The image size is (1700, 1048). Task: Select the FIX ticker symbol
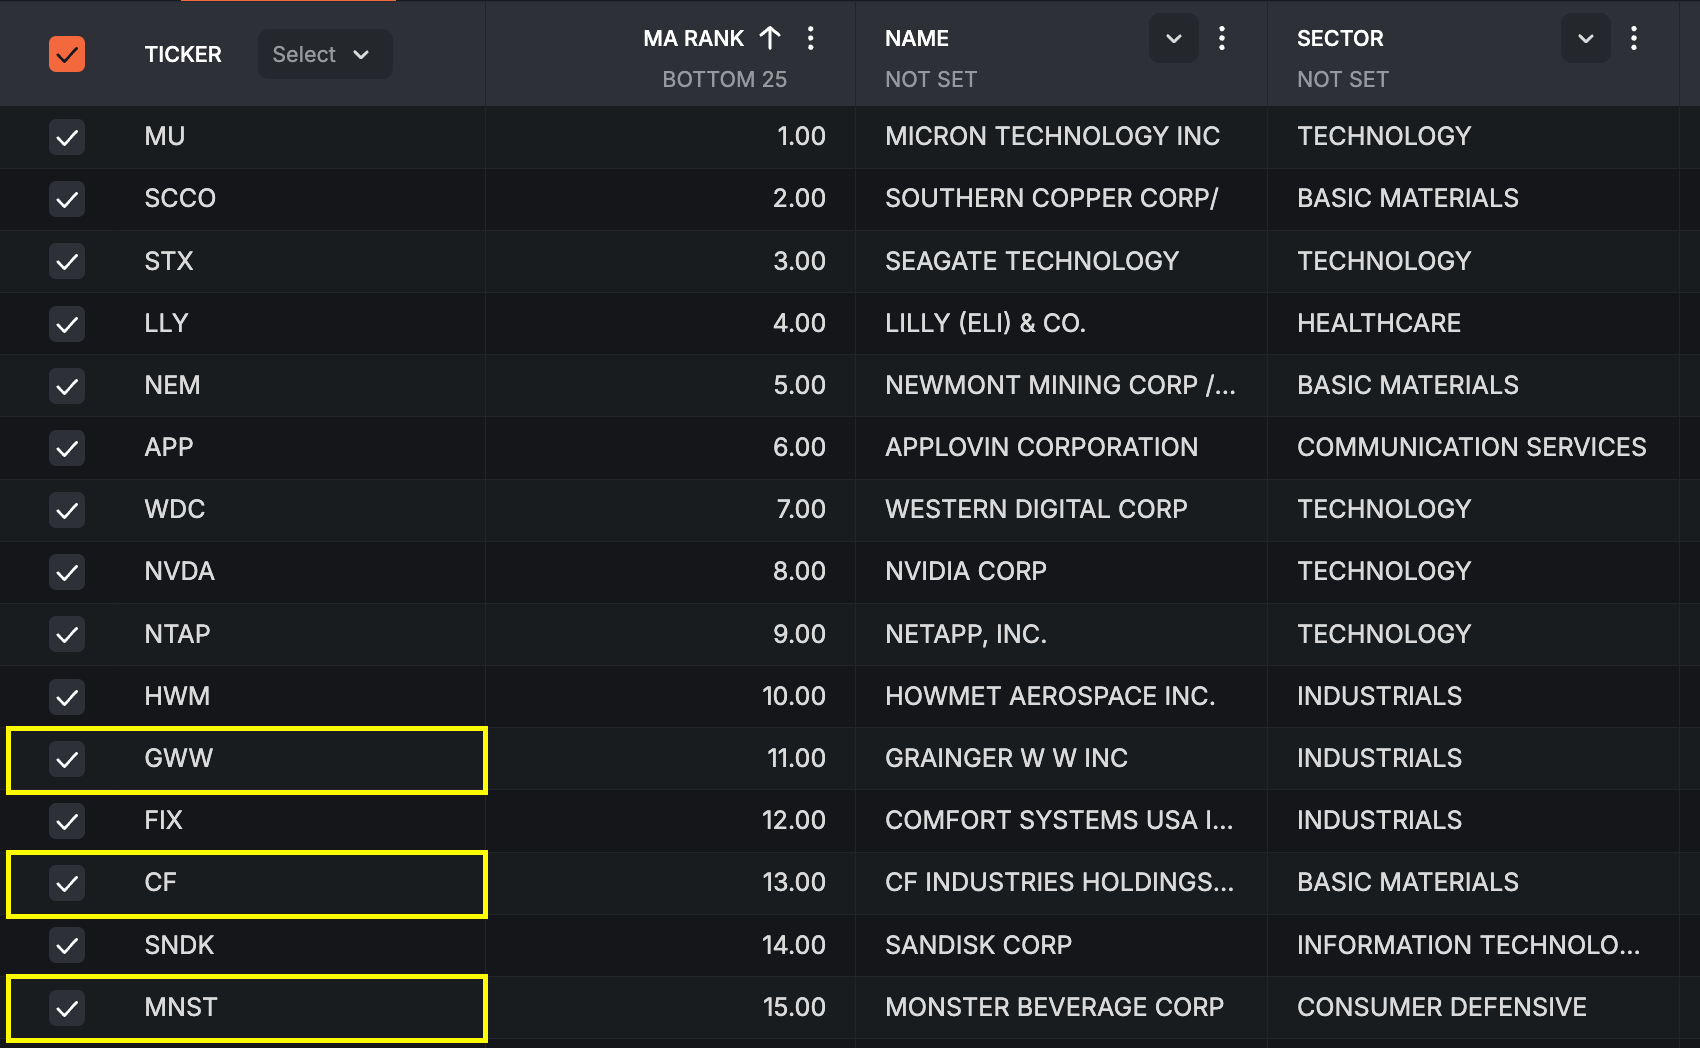164,820
